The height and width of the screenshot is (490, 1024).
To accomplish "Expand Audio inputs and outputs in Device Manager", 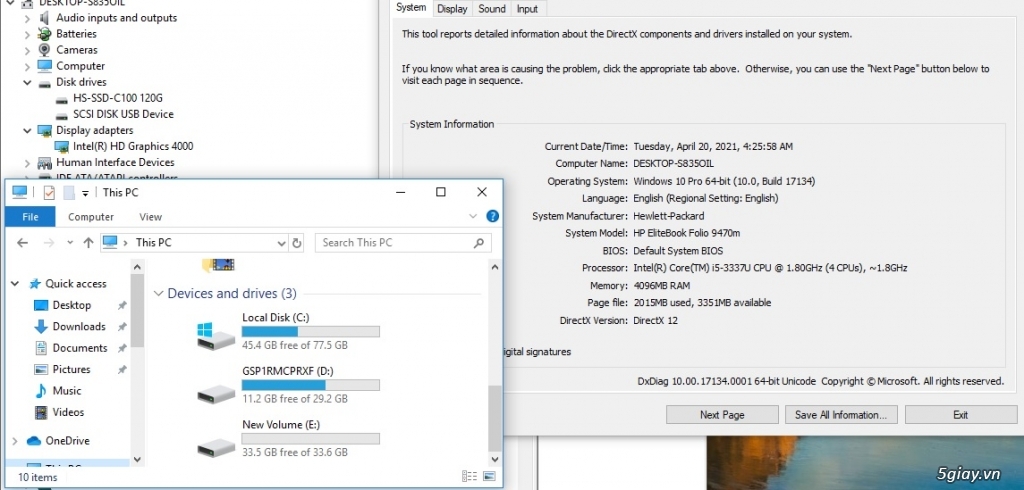I will point(27,18).
